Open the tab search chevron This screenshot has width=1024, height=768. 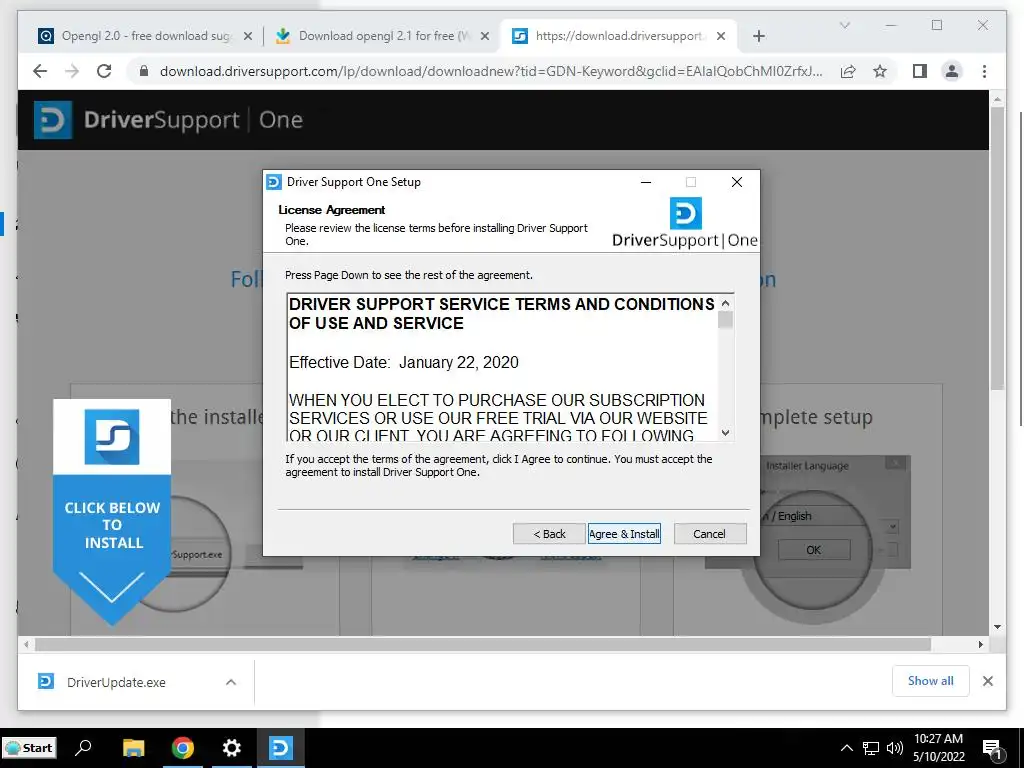pyautogui.click(x=844, y=25)
